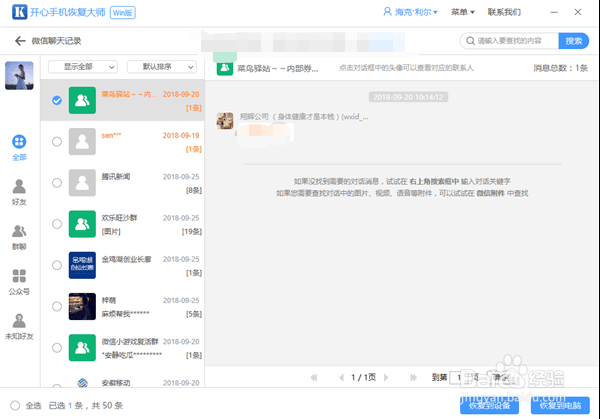Click the 消息总数 message count label
Viewport: 600px width, 419px height.
[x=561, y=68]
